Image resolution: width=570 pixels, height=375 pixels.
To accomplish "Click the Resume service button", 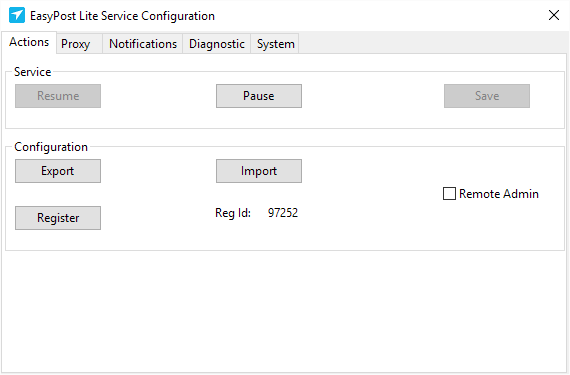I will [58, 96].
